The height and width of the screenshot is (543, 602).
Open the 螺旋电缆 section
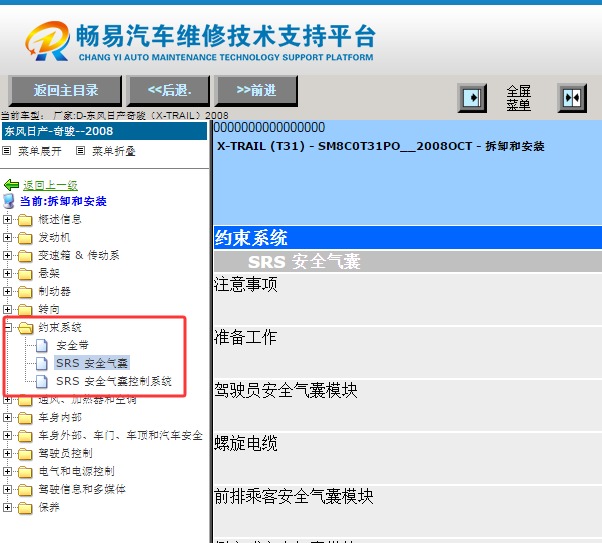pos(246,444)
